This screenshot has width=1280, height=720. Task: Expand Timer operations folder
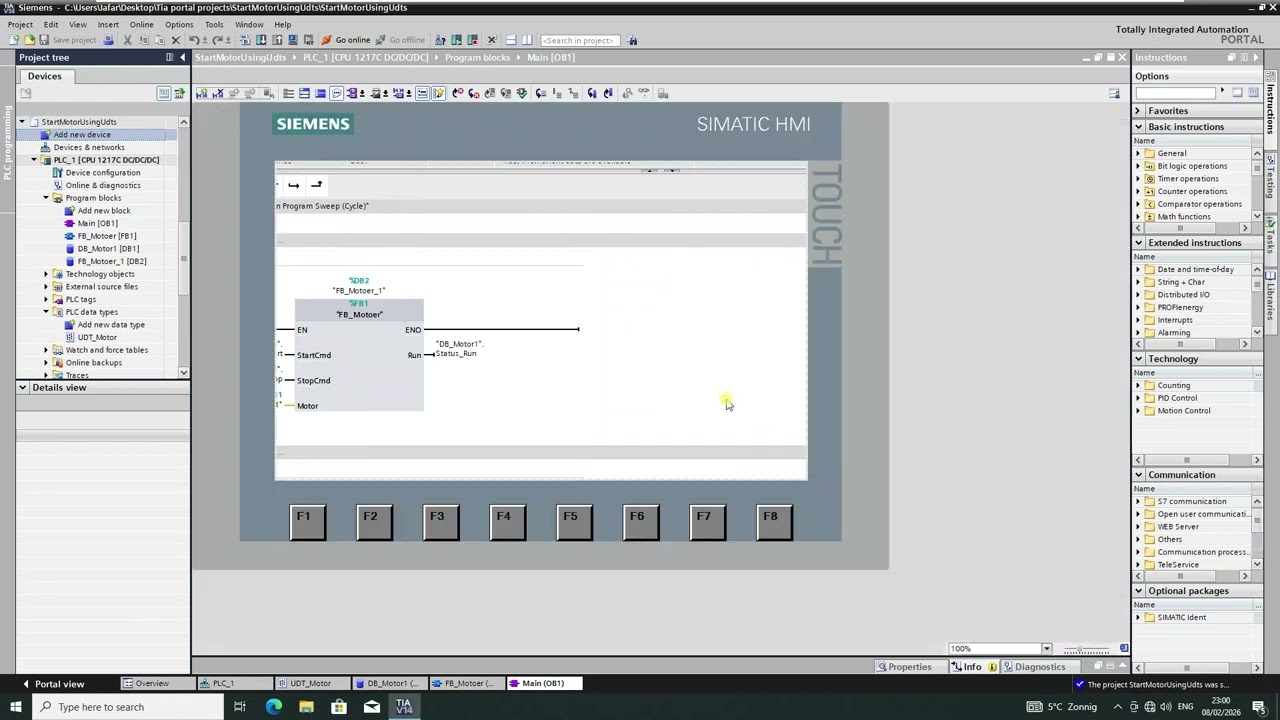[1138, 179]
